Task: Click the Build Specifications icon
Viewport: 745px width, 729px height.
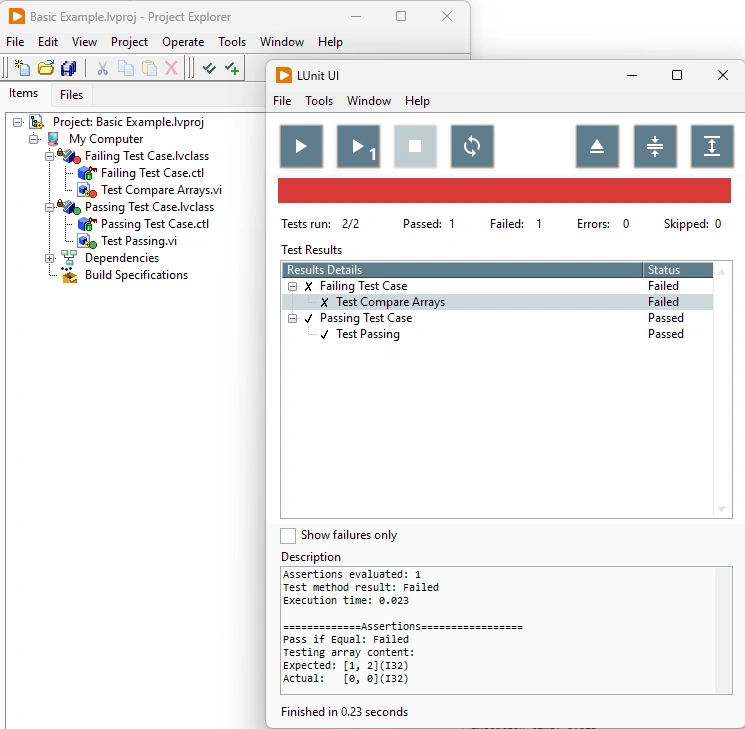Action: tap(69, 275)
